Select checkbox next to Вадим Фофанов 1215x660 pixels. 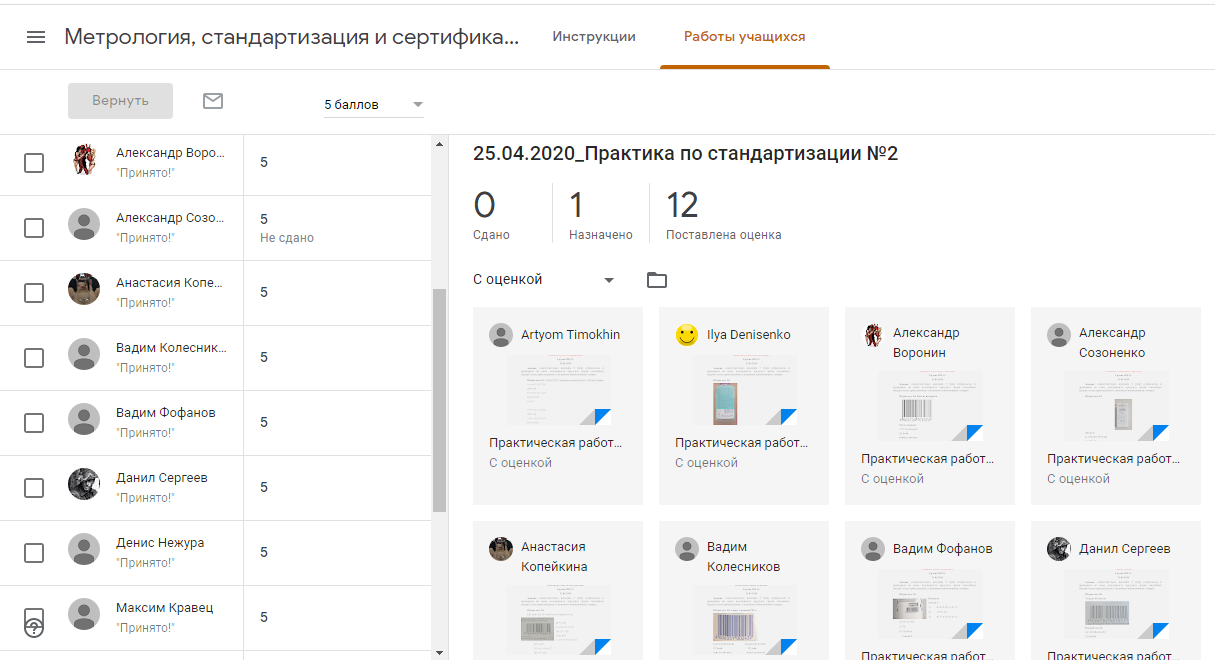click(x=34, y=423)
